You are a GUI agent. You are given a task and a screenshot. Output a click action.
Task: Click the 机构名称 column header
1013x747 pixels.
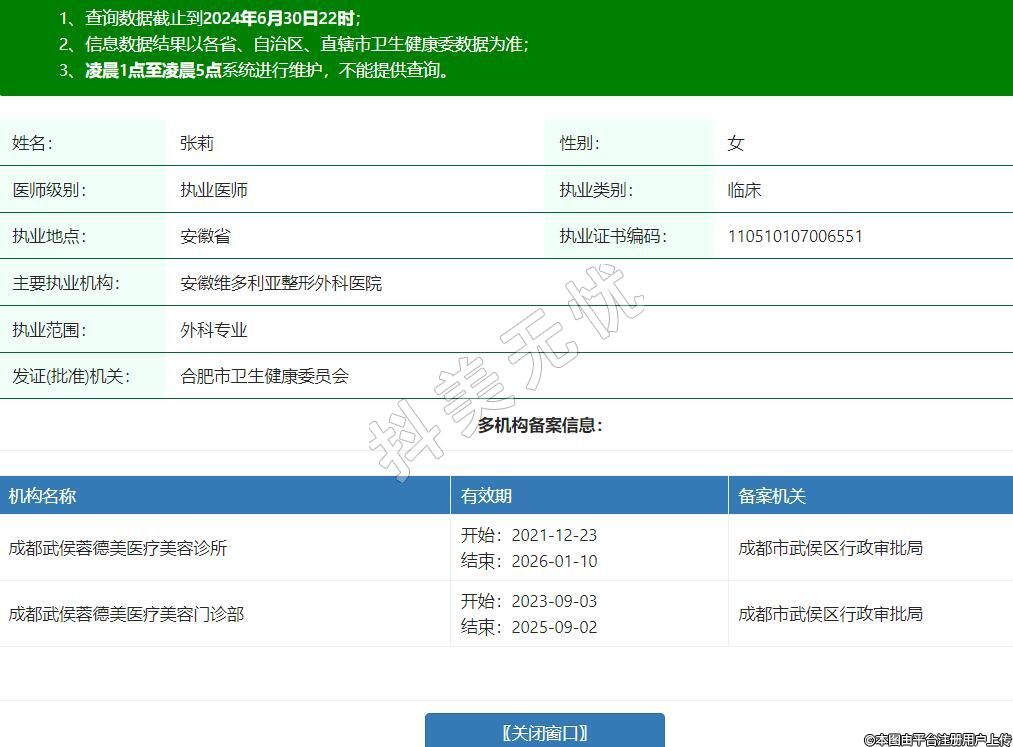coord(42,496)
